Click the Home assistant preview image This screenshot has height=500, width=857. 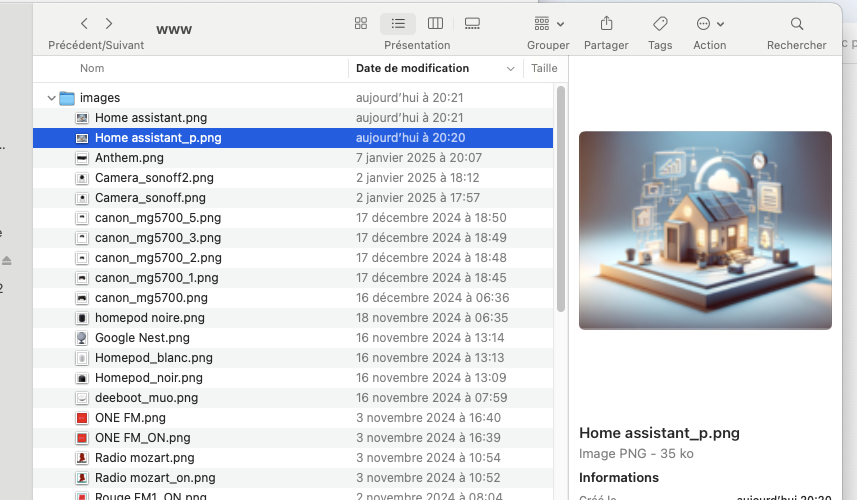coord(705,230)
